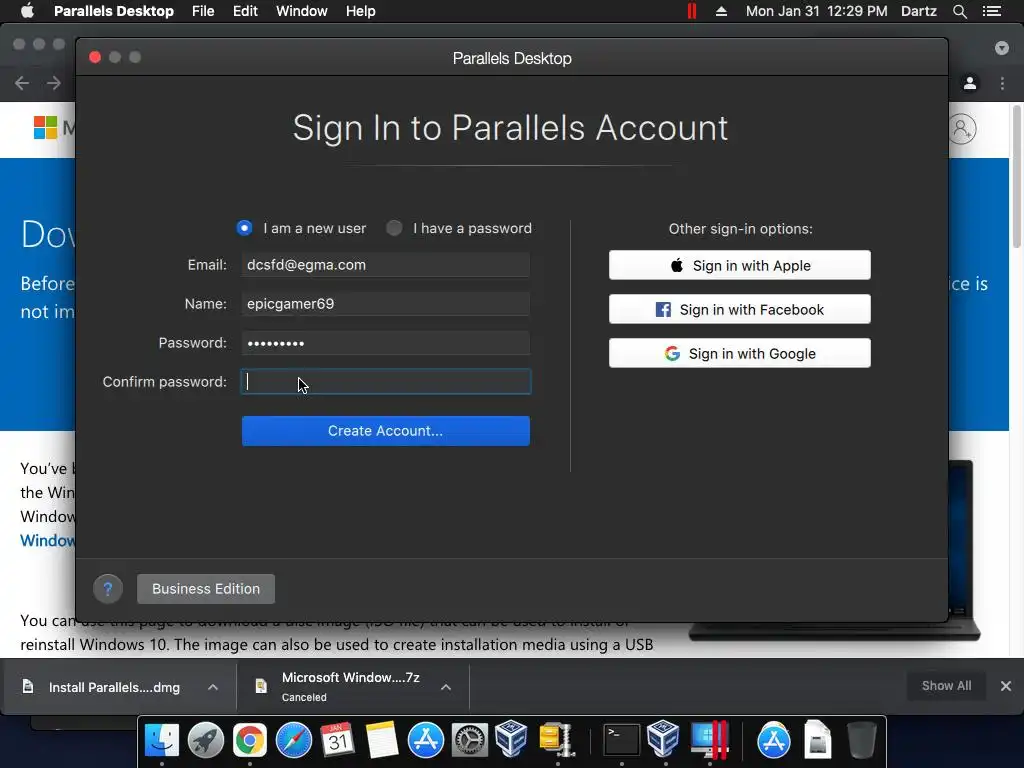This screenshot has width=1024, height=768.
Task: Click the Password input field
Action: click(385, 343)
